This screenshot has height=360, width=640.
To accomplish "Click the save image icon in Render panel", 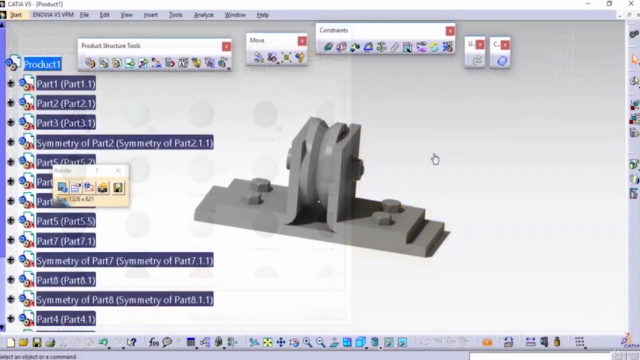I will click(118, 187).
